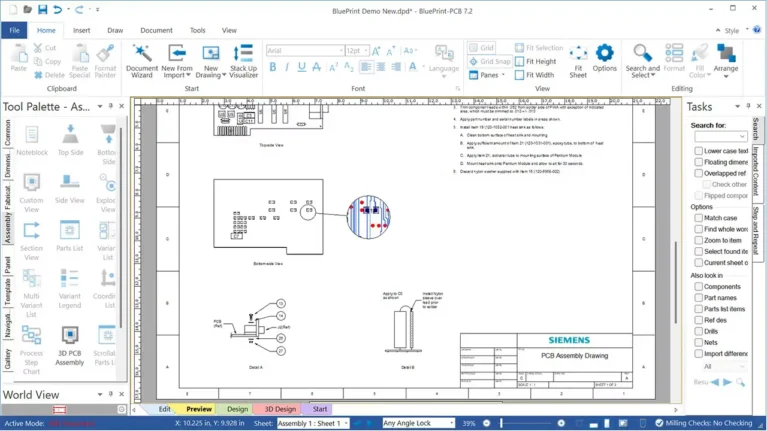
Task: Click the Fit Width button
Action: pyautogui.click(x=535, y=75)
